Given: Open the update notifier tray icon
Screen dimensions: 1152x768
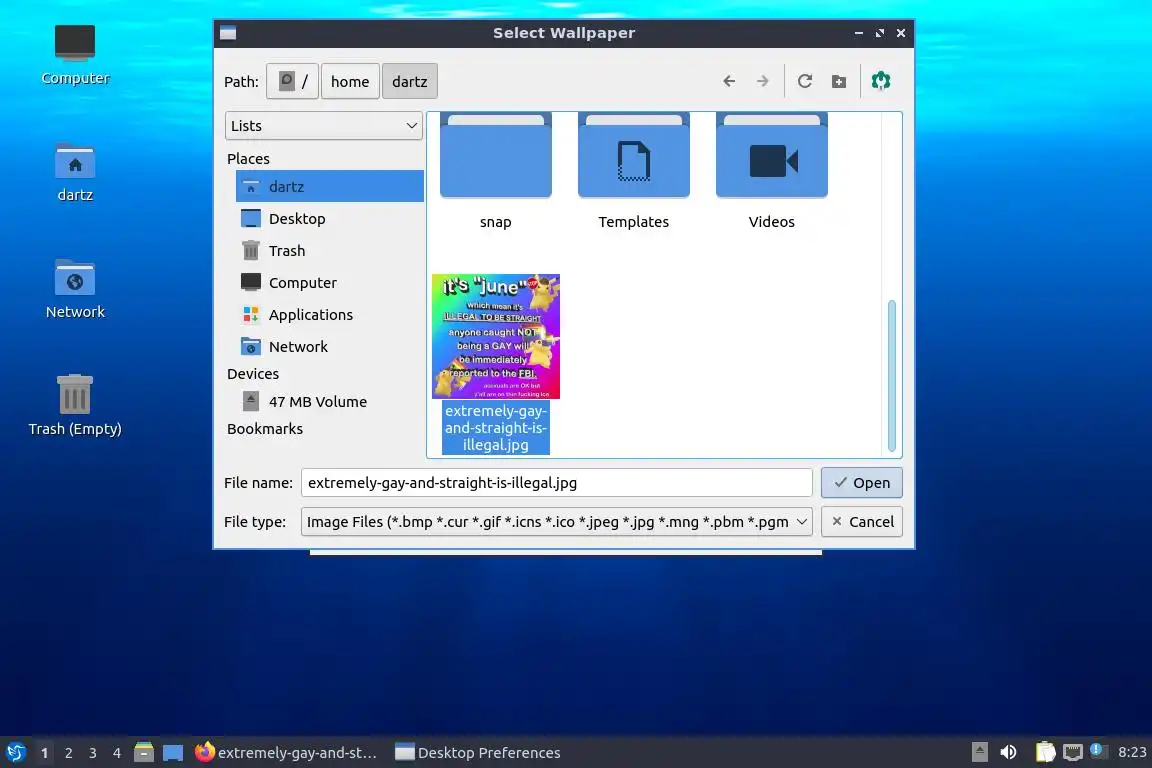Looking at the screenshot, I should (x=1096, y=750).
